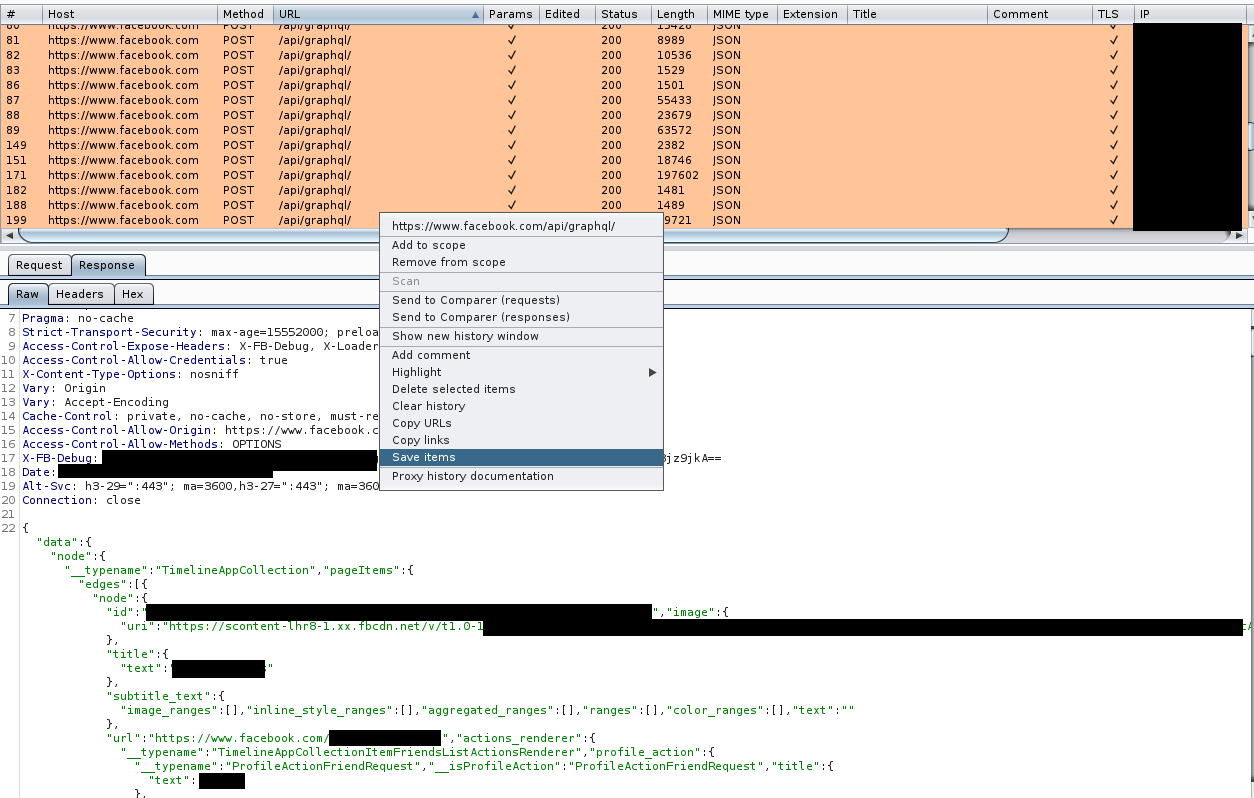Click the Vary: Accept-Encoding line
Screen dimensions: 1254x798
coord(95,402)
